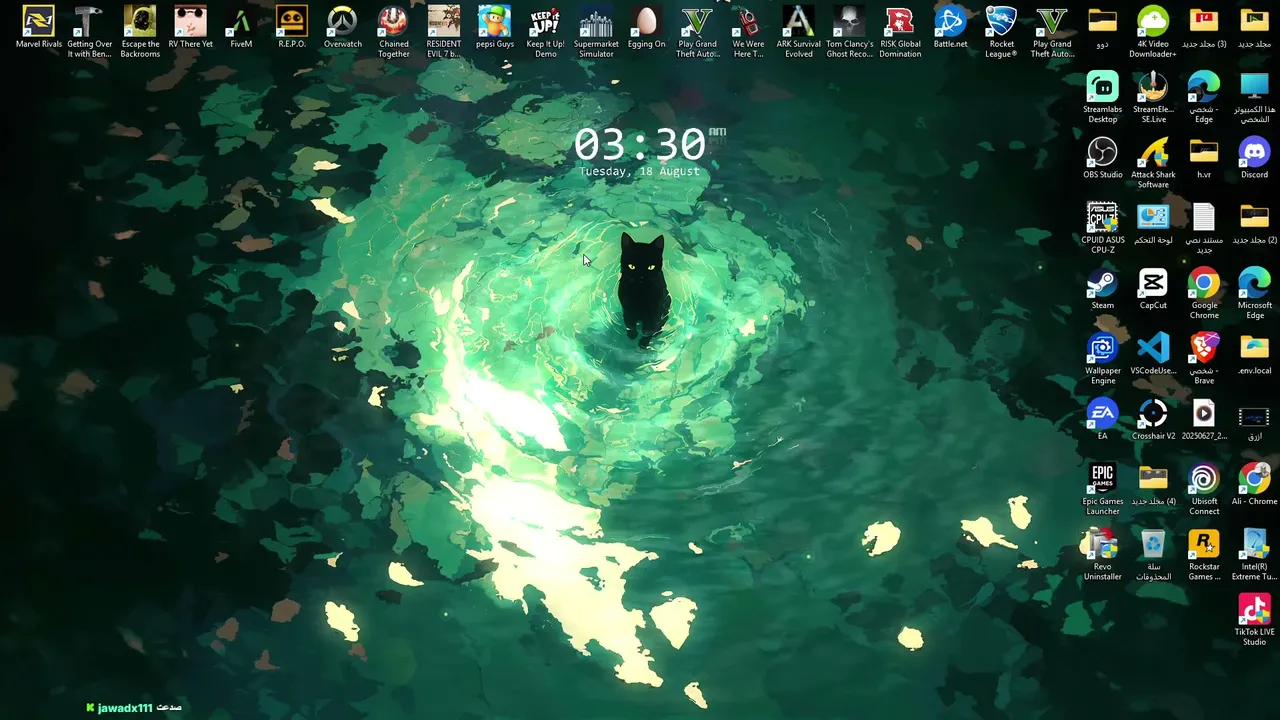Launch Ubisoft Connect

[1204, 489]
